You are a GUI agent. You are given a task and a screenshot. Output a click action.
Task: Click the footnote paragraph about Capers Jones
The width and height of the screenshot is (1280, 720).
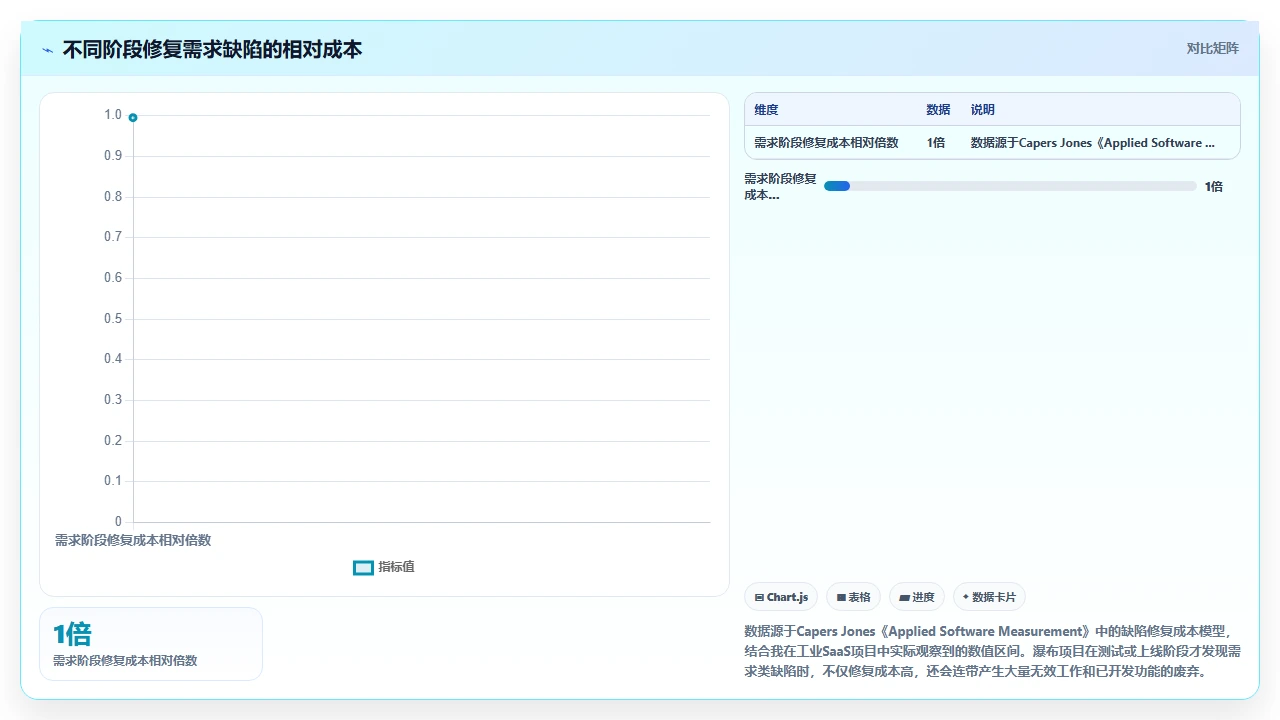(x=993, y=651)
